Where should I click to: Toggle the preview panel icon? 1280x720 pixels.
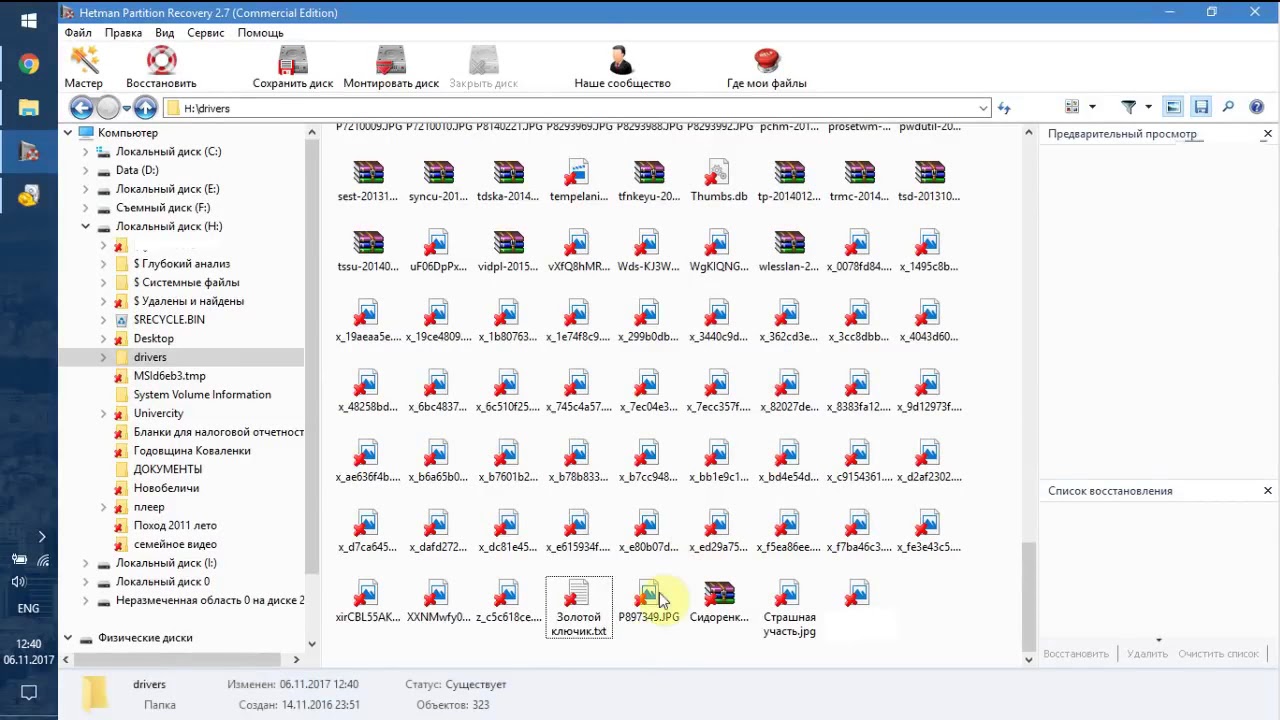tap(1174, 107)
